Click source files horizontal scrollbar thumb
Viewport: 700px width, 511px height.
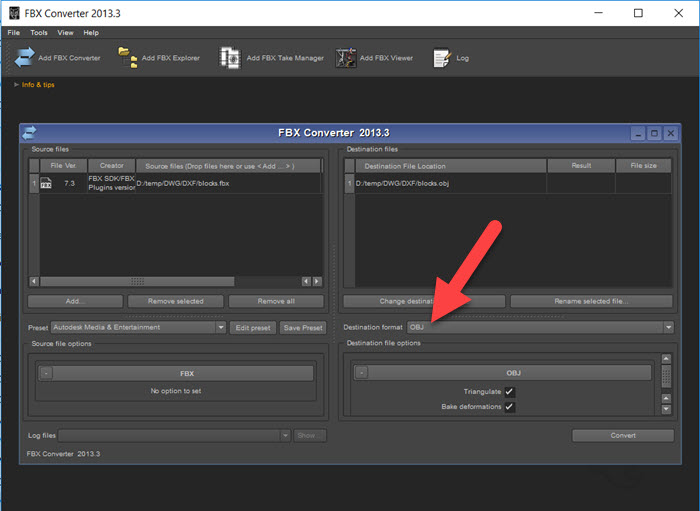pyautogui.click(x=137, y=281)
